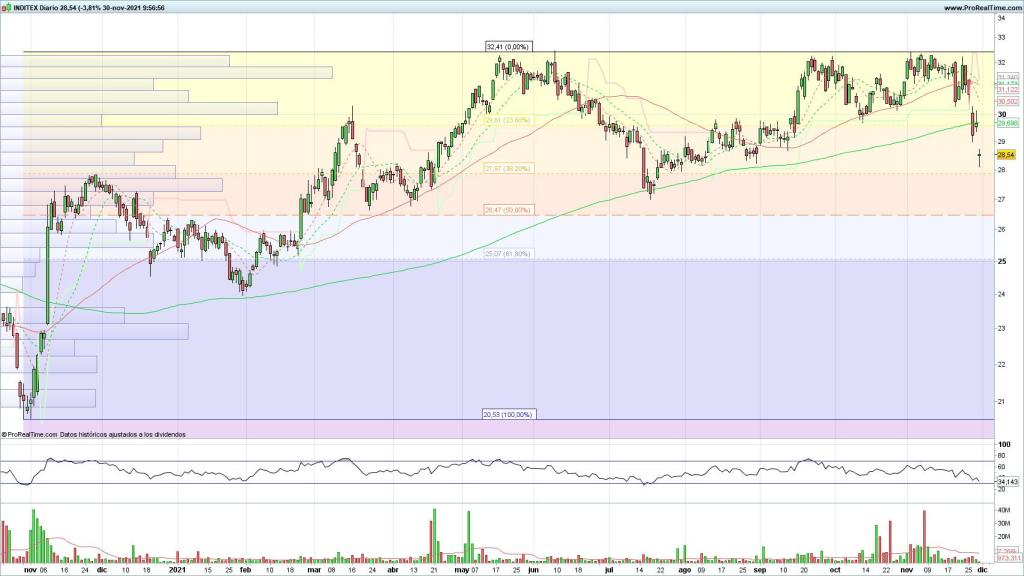Click the yellow 28,54 current price tag

1005,155
